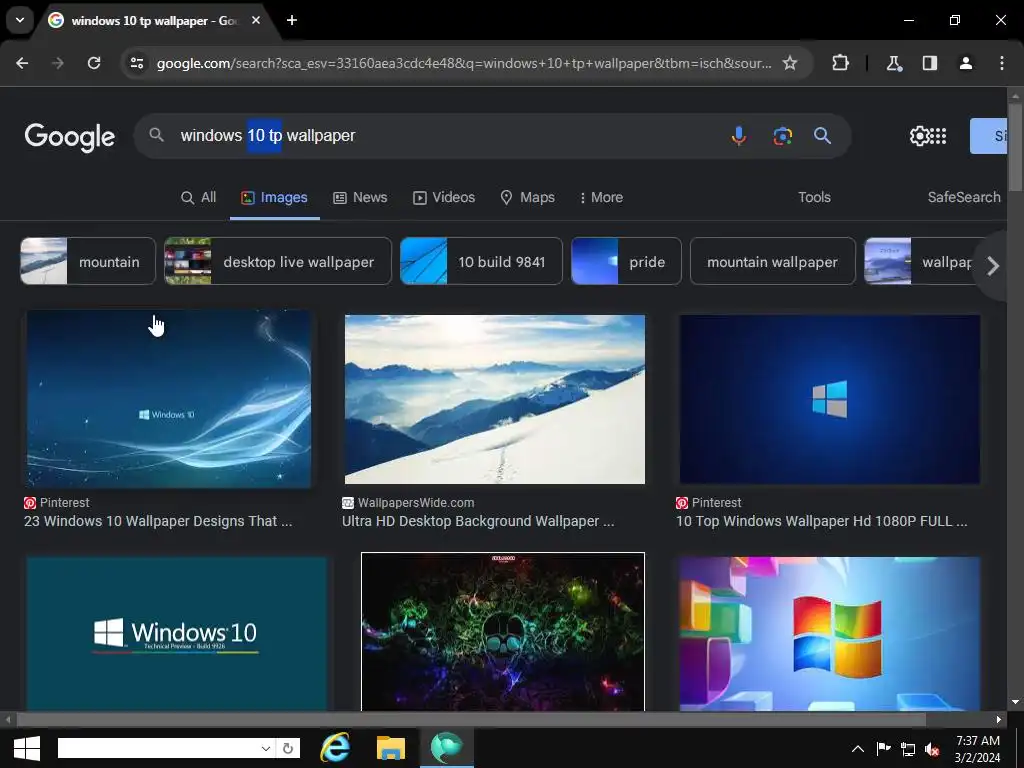1024x768 pixels.
Task: Open the snowy mountain wallpaper thumbnail
Action: click(494, 400)
